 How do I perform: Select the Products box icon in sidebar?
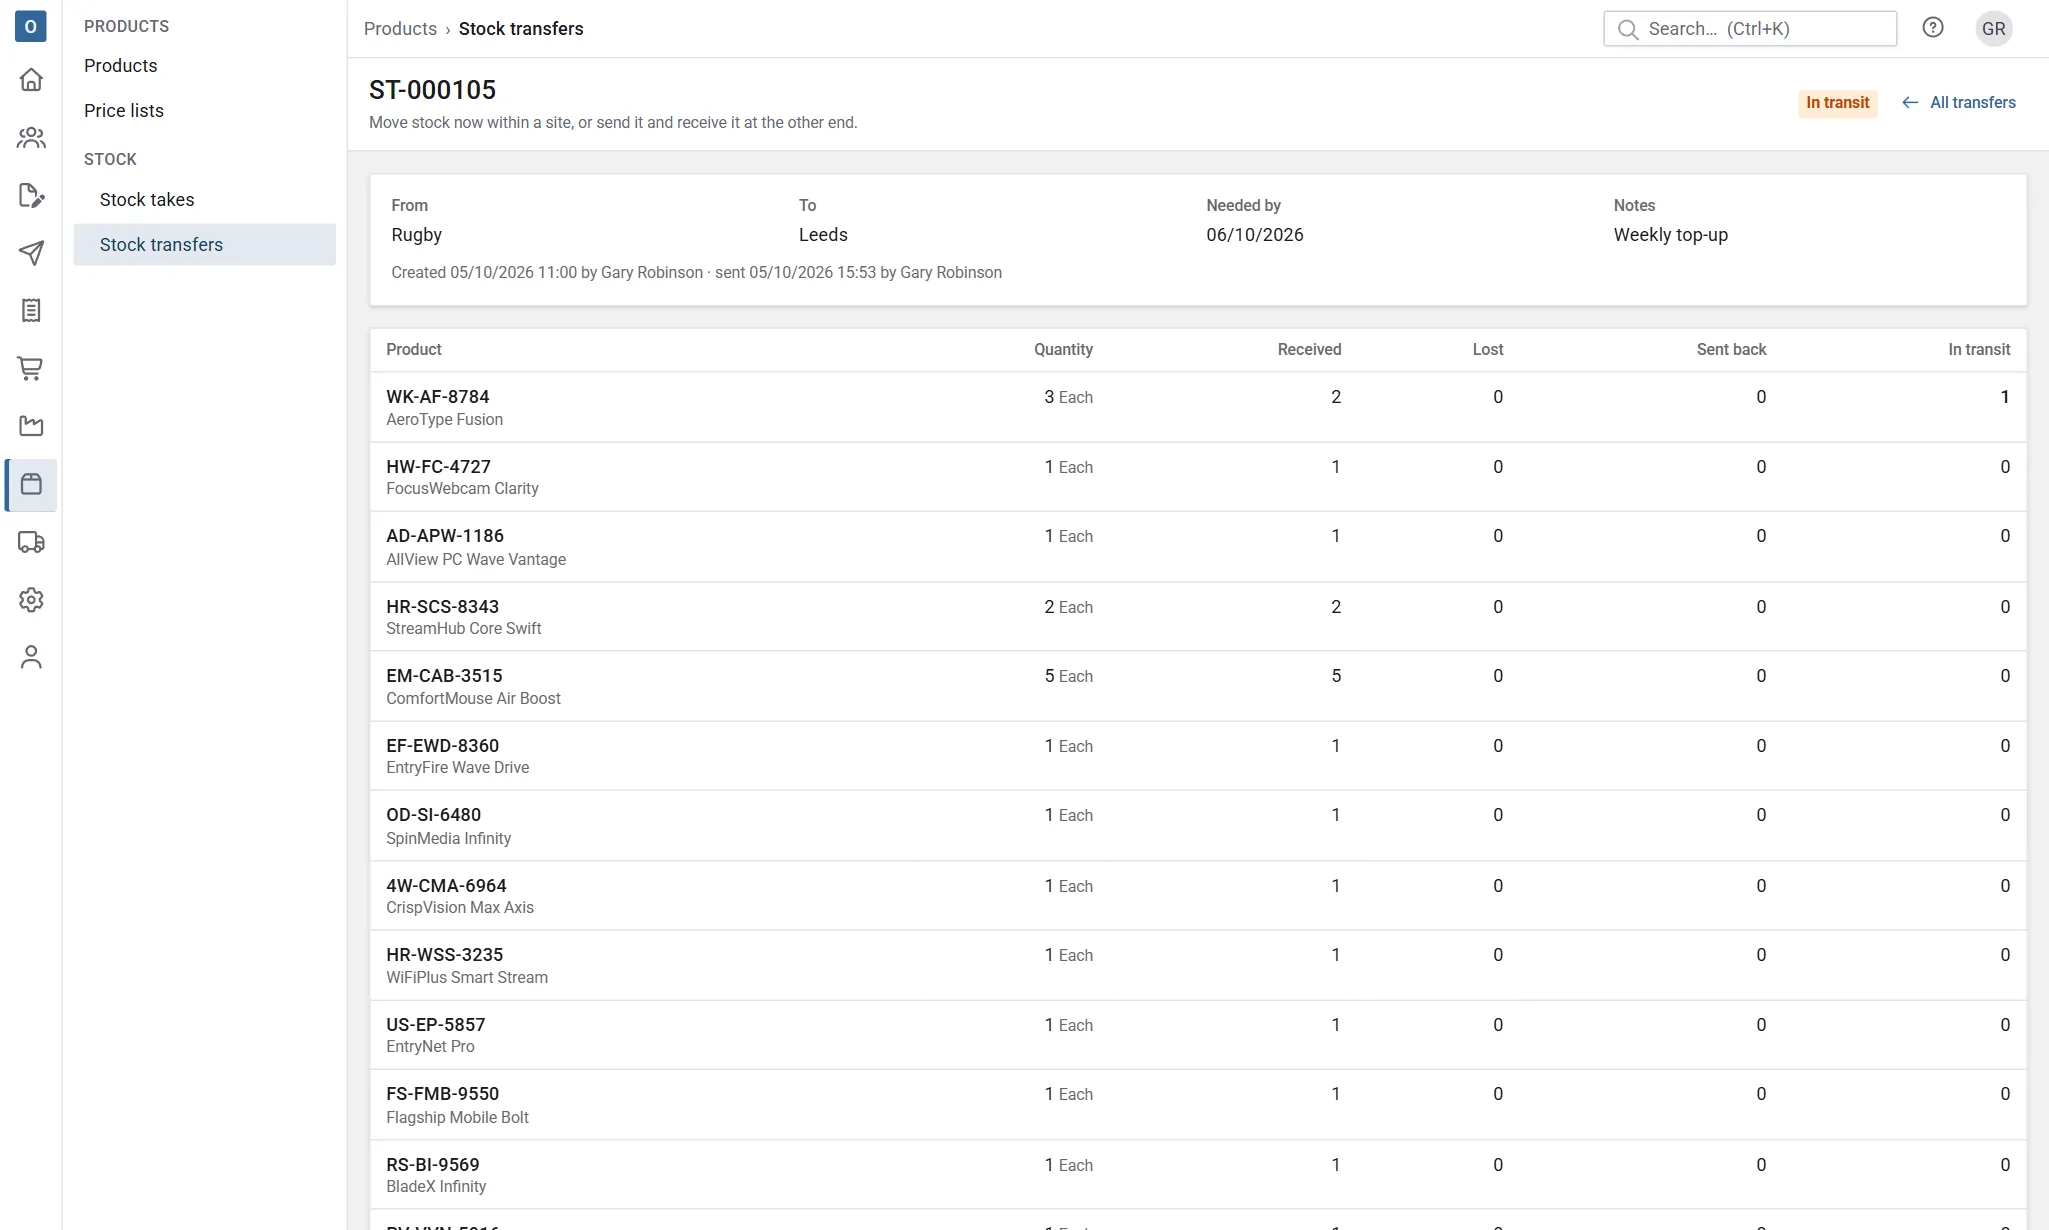31,485
